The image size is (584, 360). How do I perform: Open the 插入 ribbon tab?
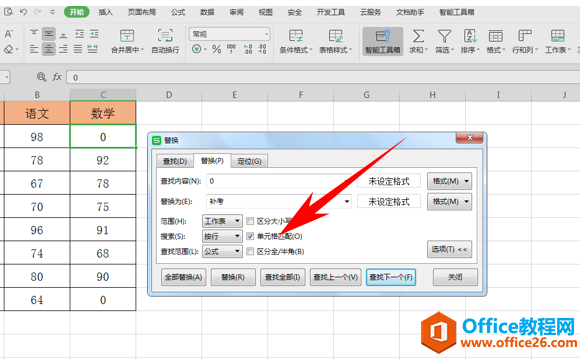tap(105, 12)
